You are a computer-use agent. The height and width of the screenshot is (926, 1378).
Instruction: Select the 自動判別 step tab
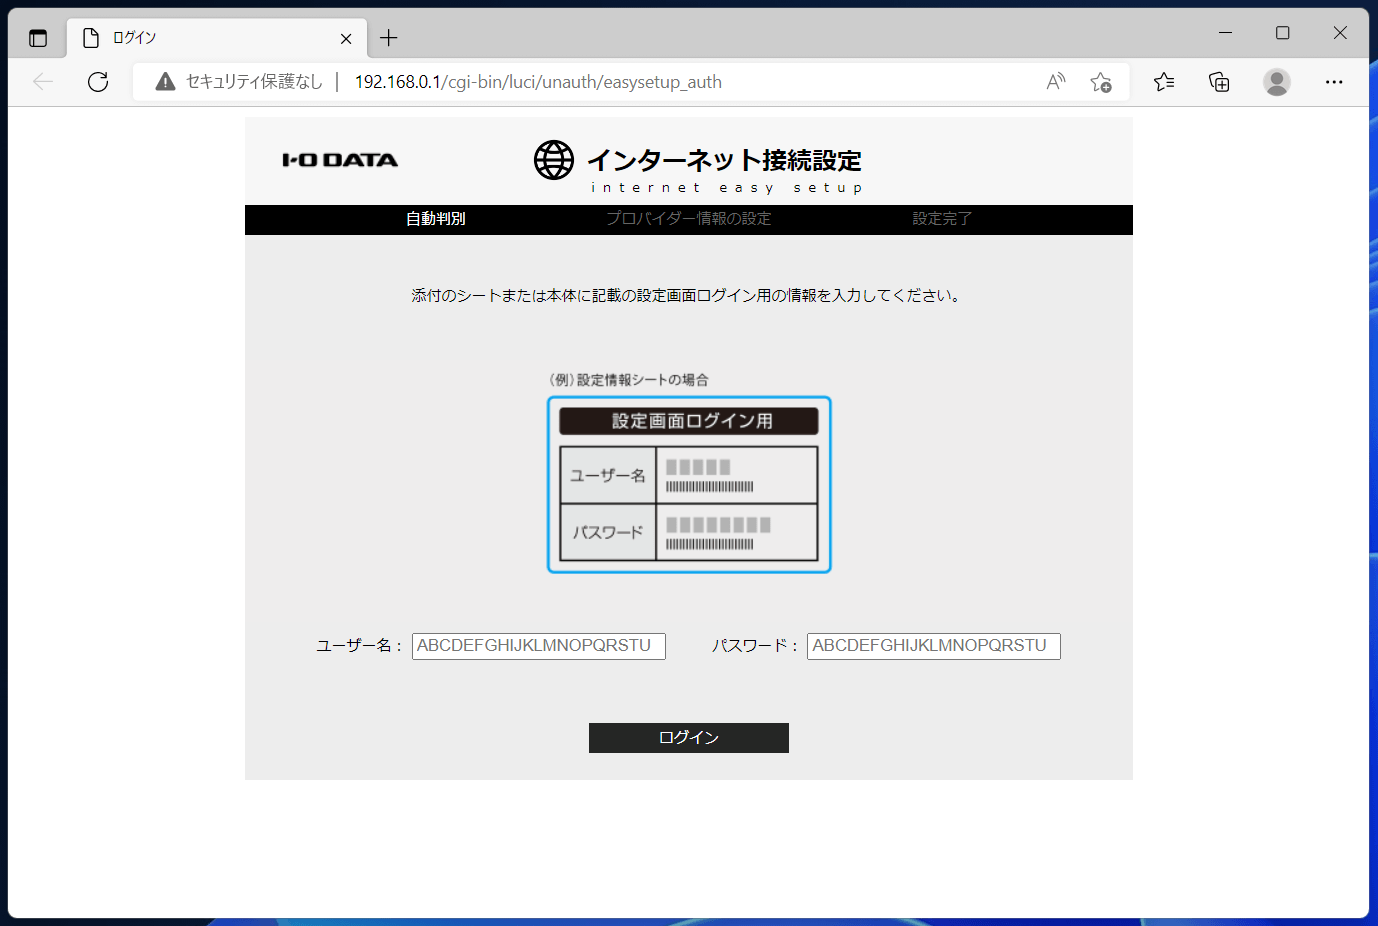point(435,219)
